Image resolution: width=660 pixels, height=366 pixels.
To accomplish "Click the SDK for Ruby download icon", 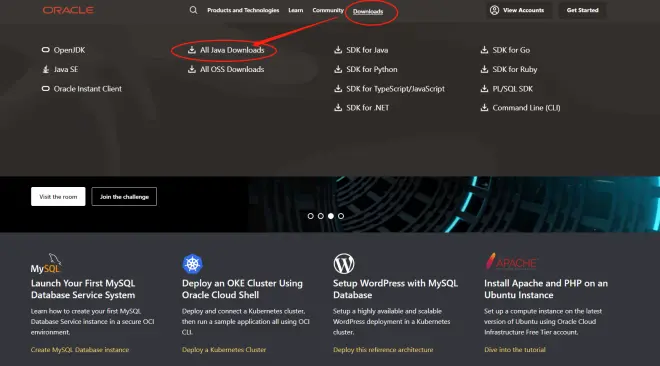I will [x=484, y=69].
